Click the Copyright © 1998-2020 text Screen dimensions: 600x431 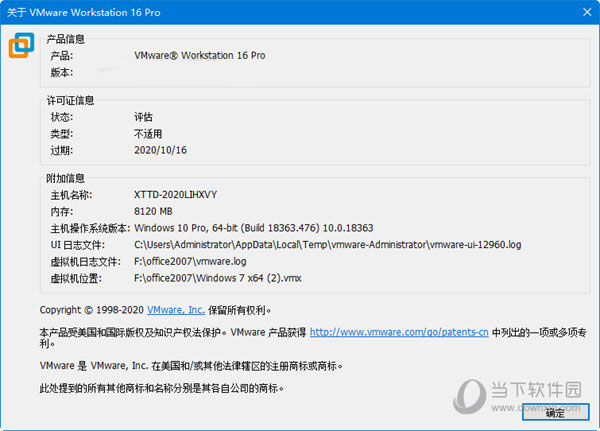tap(91, 310)
